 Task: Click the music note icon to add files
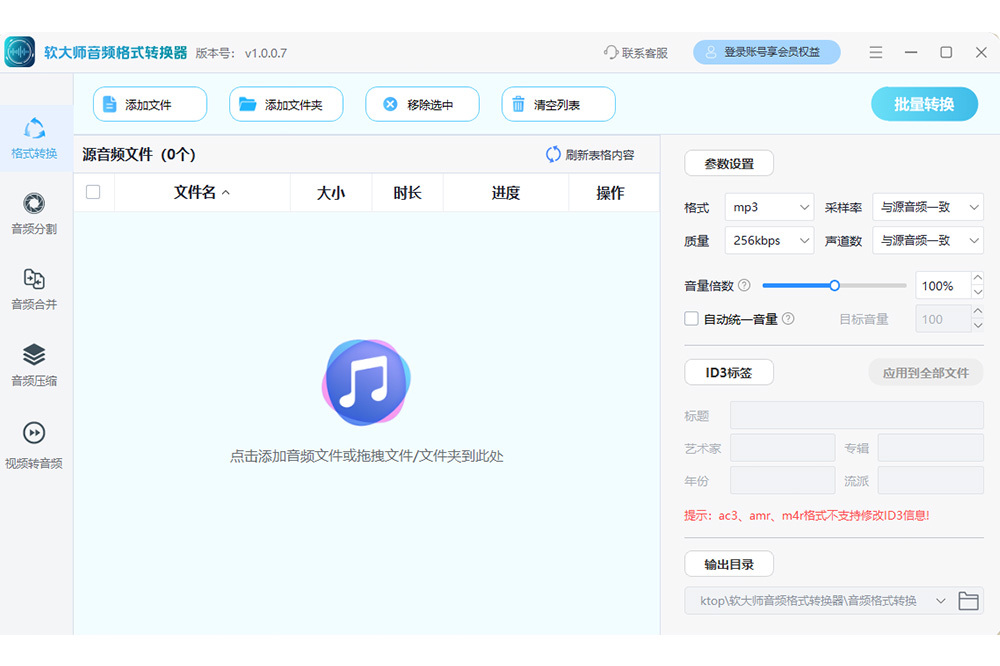367,383
